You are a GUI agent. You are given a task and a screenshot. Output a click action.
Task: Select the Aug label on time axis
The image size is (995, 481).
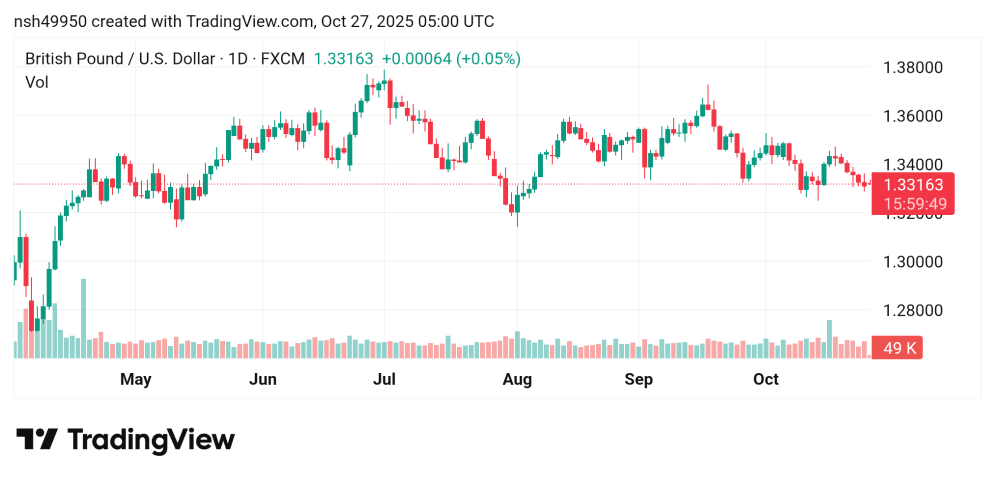point(516,380)
